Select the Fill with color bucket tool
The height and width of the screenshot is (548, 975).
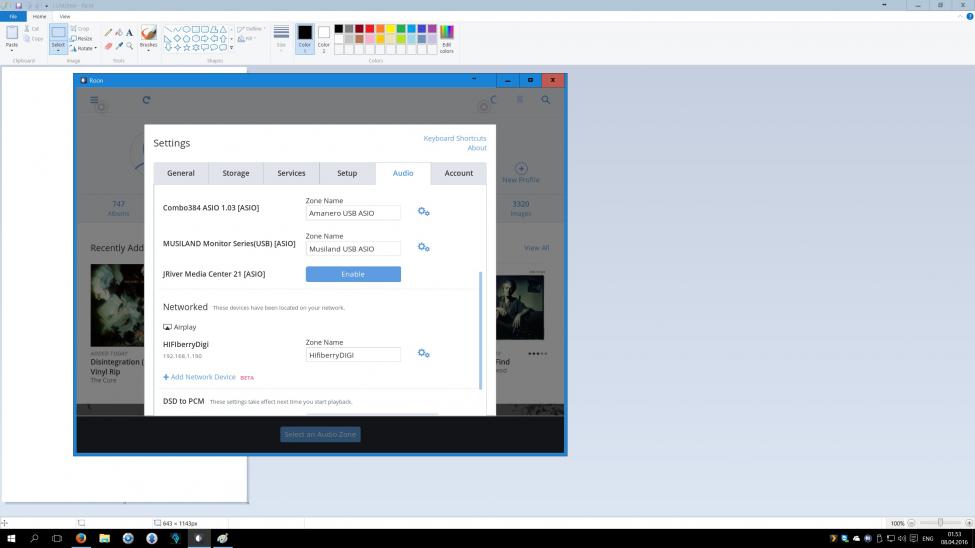click(119, 32)
